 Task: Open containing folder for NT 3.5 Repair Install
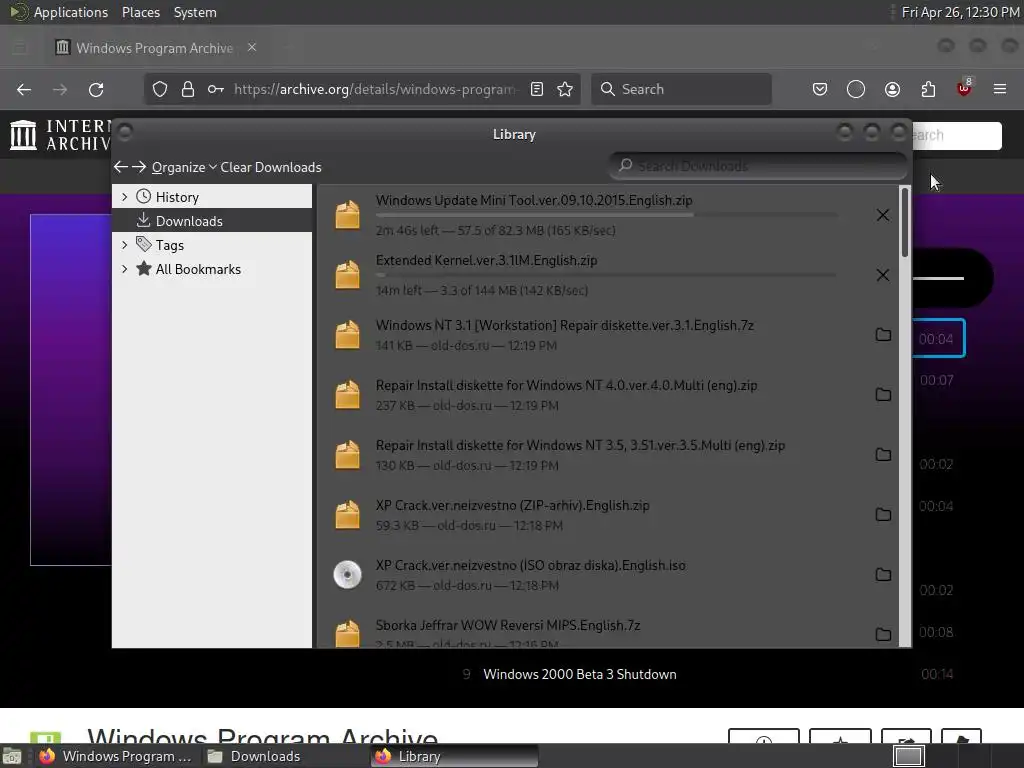(883, 455)
